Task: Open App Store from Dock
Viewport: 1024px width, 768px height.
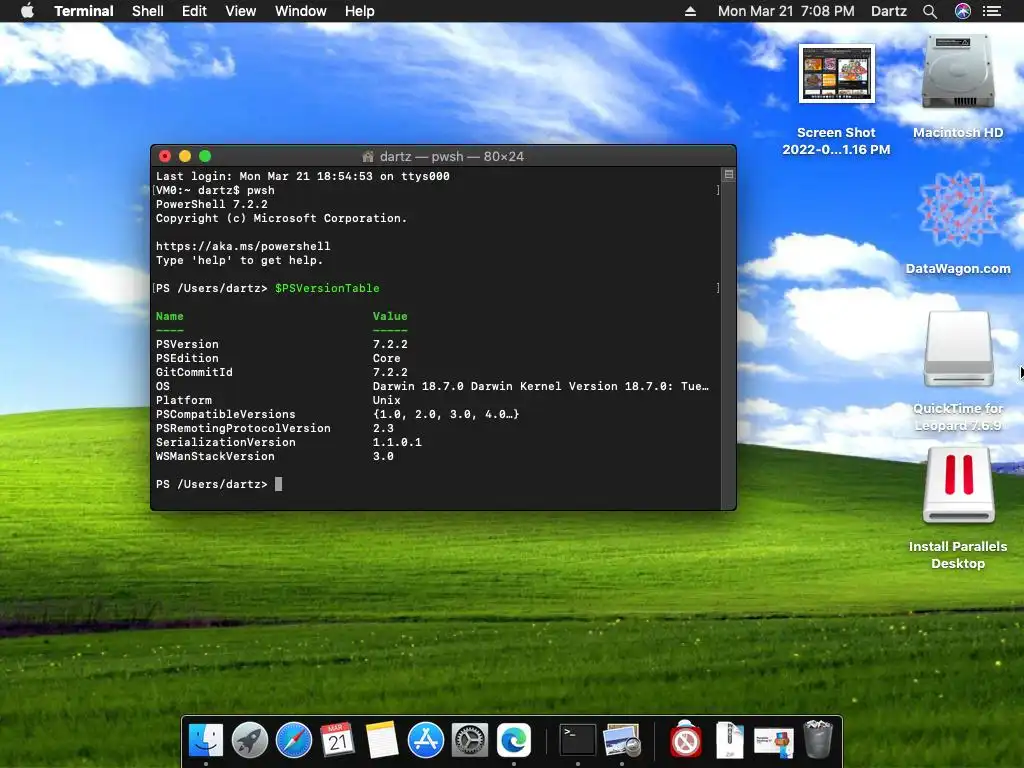Action: click(425, 740)
